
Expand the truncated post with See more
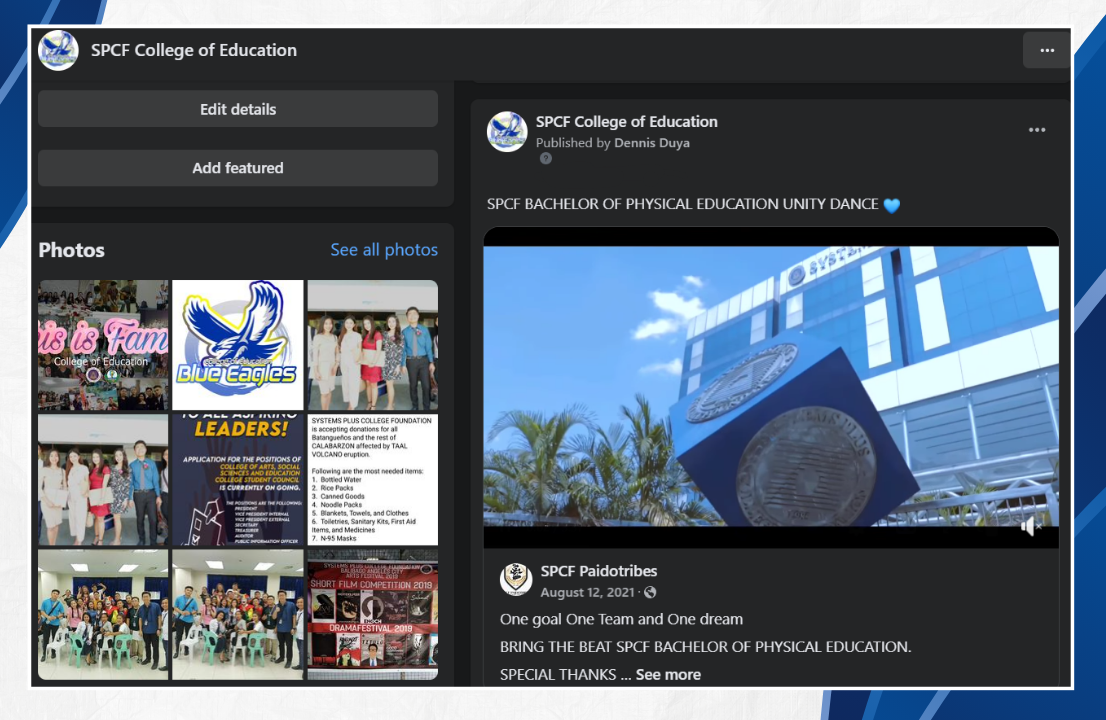click(668, 675)
